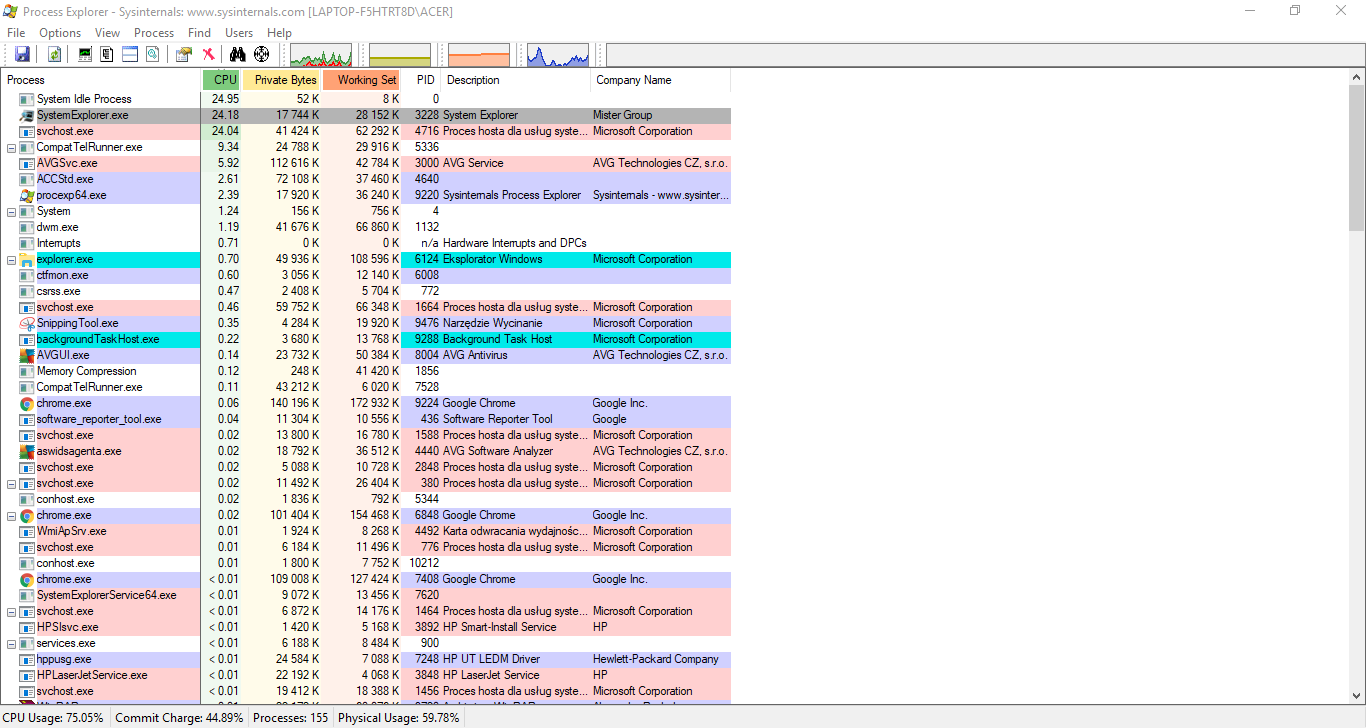The width and height of the screenshot is (1366, 728).
Task: Click Commit Charge 44.89% in status bar
Action: [x=179, y=718]
